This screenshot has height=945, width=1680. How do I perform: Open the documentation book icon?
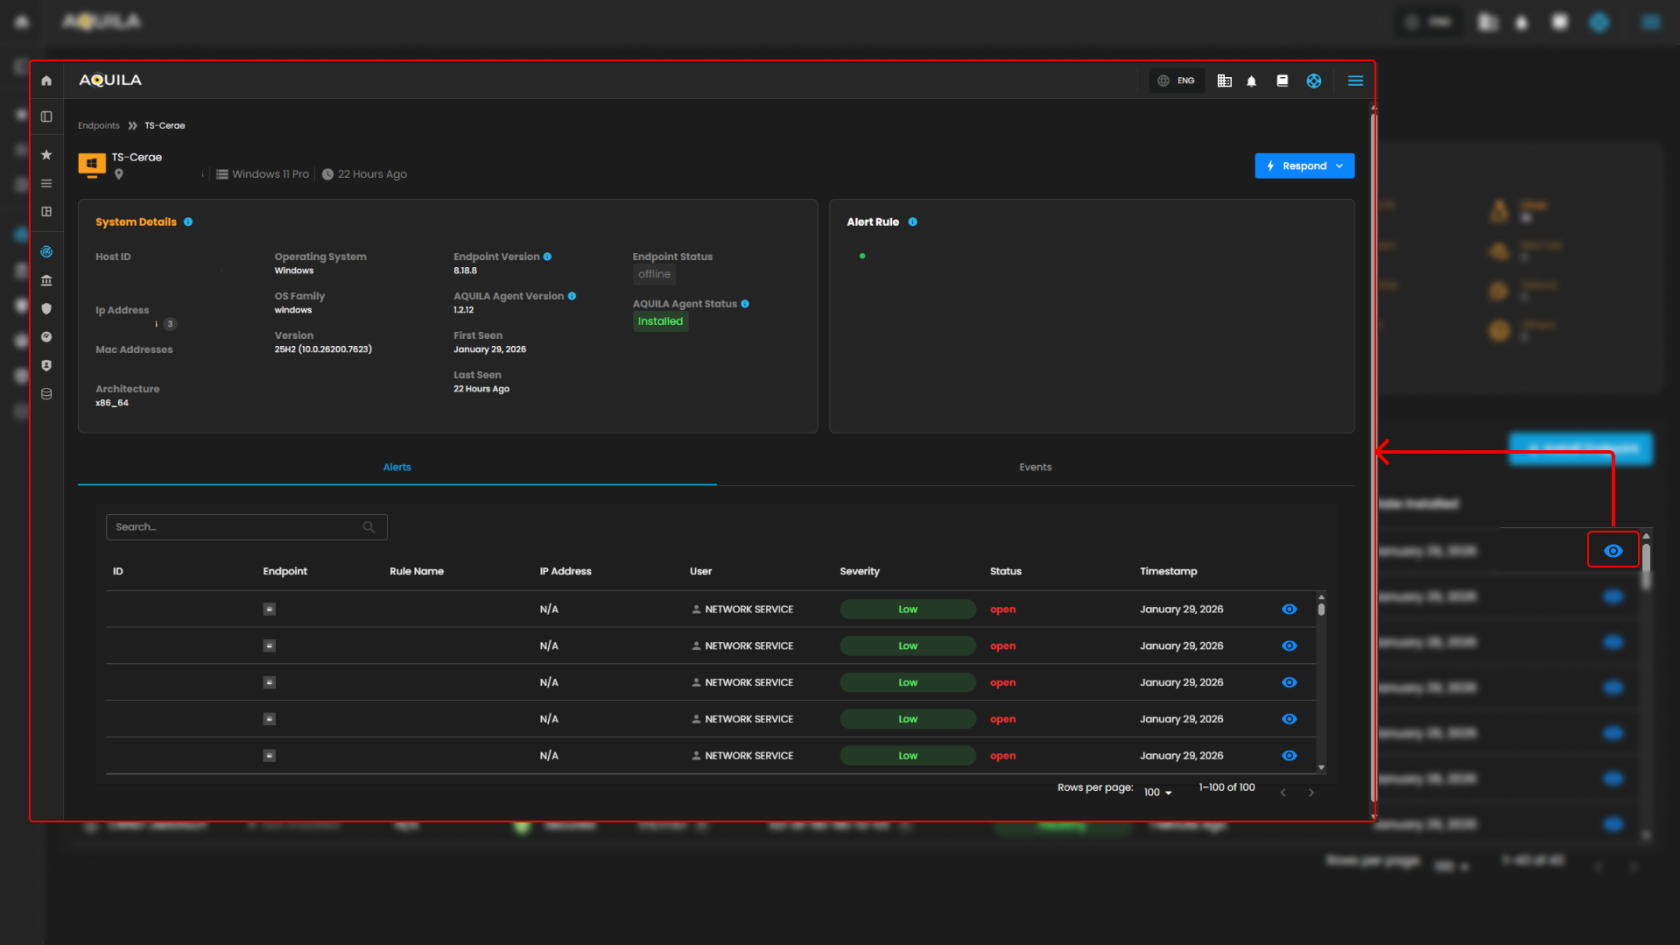[x=1282, y=81]
